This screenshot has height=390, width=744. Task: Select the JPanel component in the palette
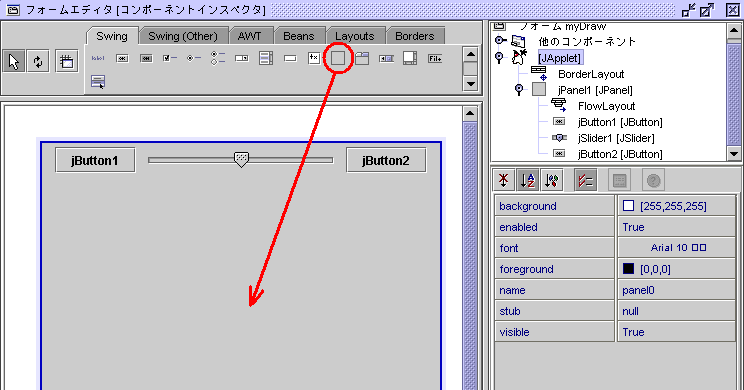click(x=338, y=58)
